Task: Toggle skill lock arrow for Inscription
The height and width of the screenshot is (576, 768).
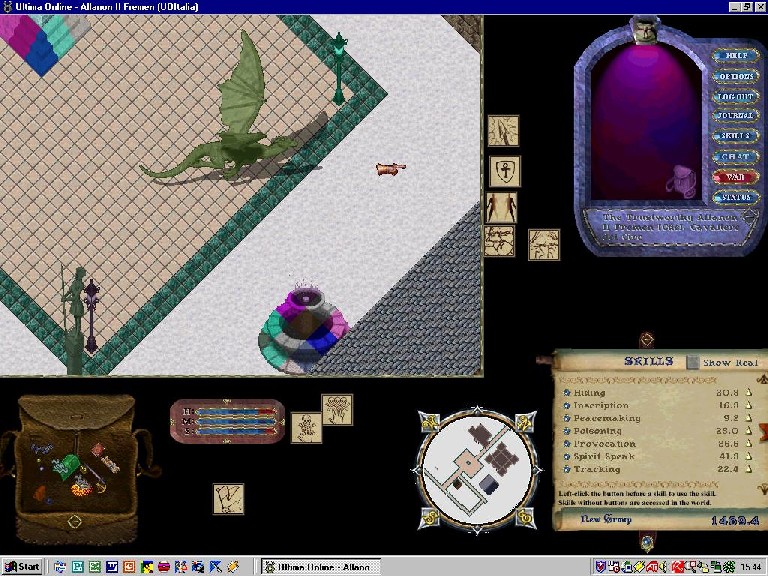Action: tap(749, 405)
